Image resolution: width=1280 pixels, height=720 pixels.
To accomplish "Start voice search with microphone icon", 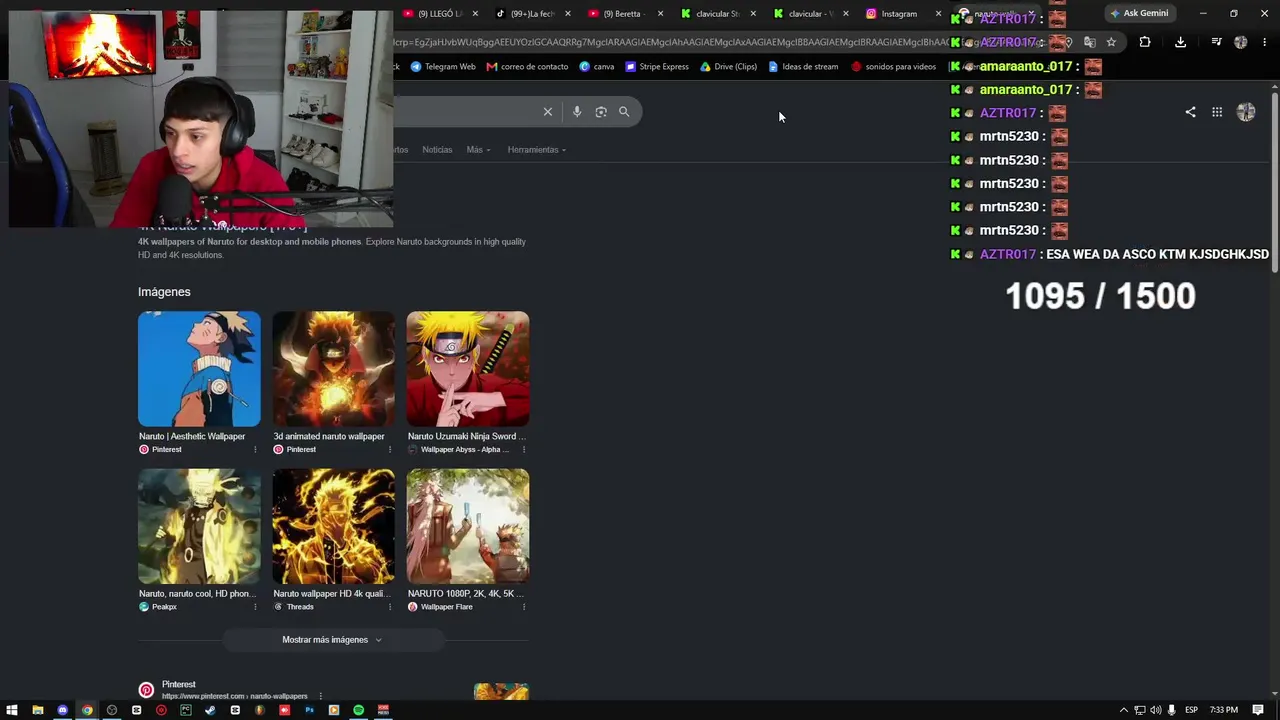I will [577, 112].
